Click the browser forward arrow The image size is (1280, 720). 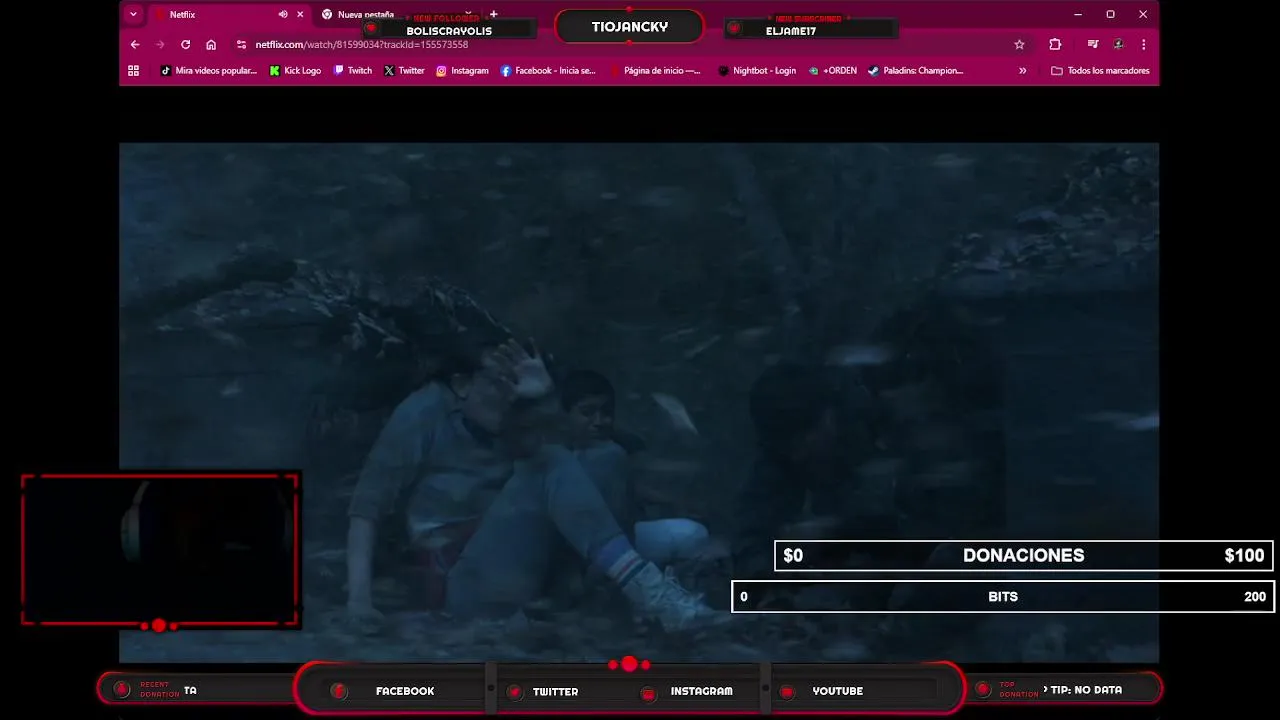160,44
